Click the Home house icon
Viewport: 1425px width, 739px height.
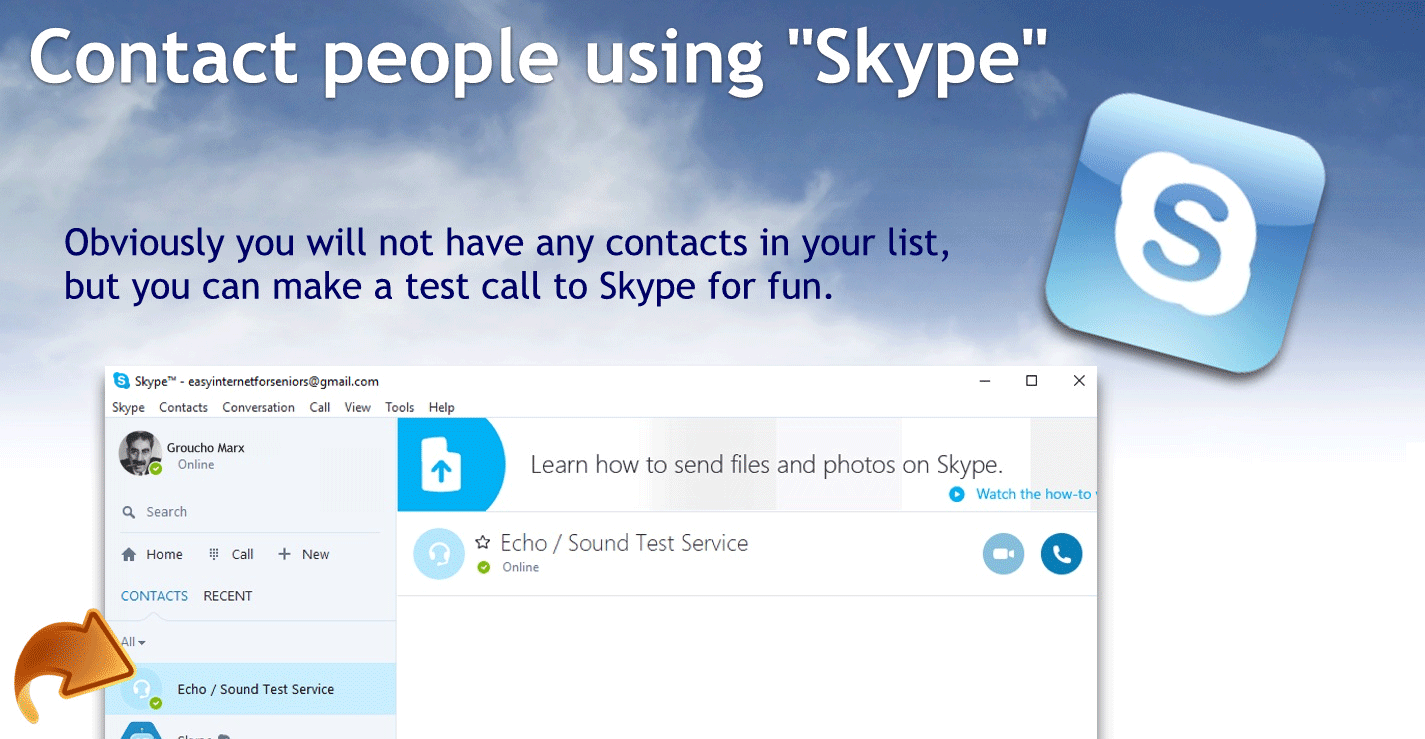pos(129,554)
